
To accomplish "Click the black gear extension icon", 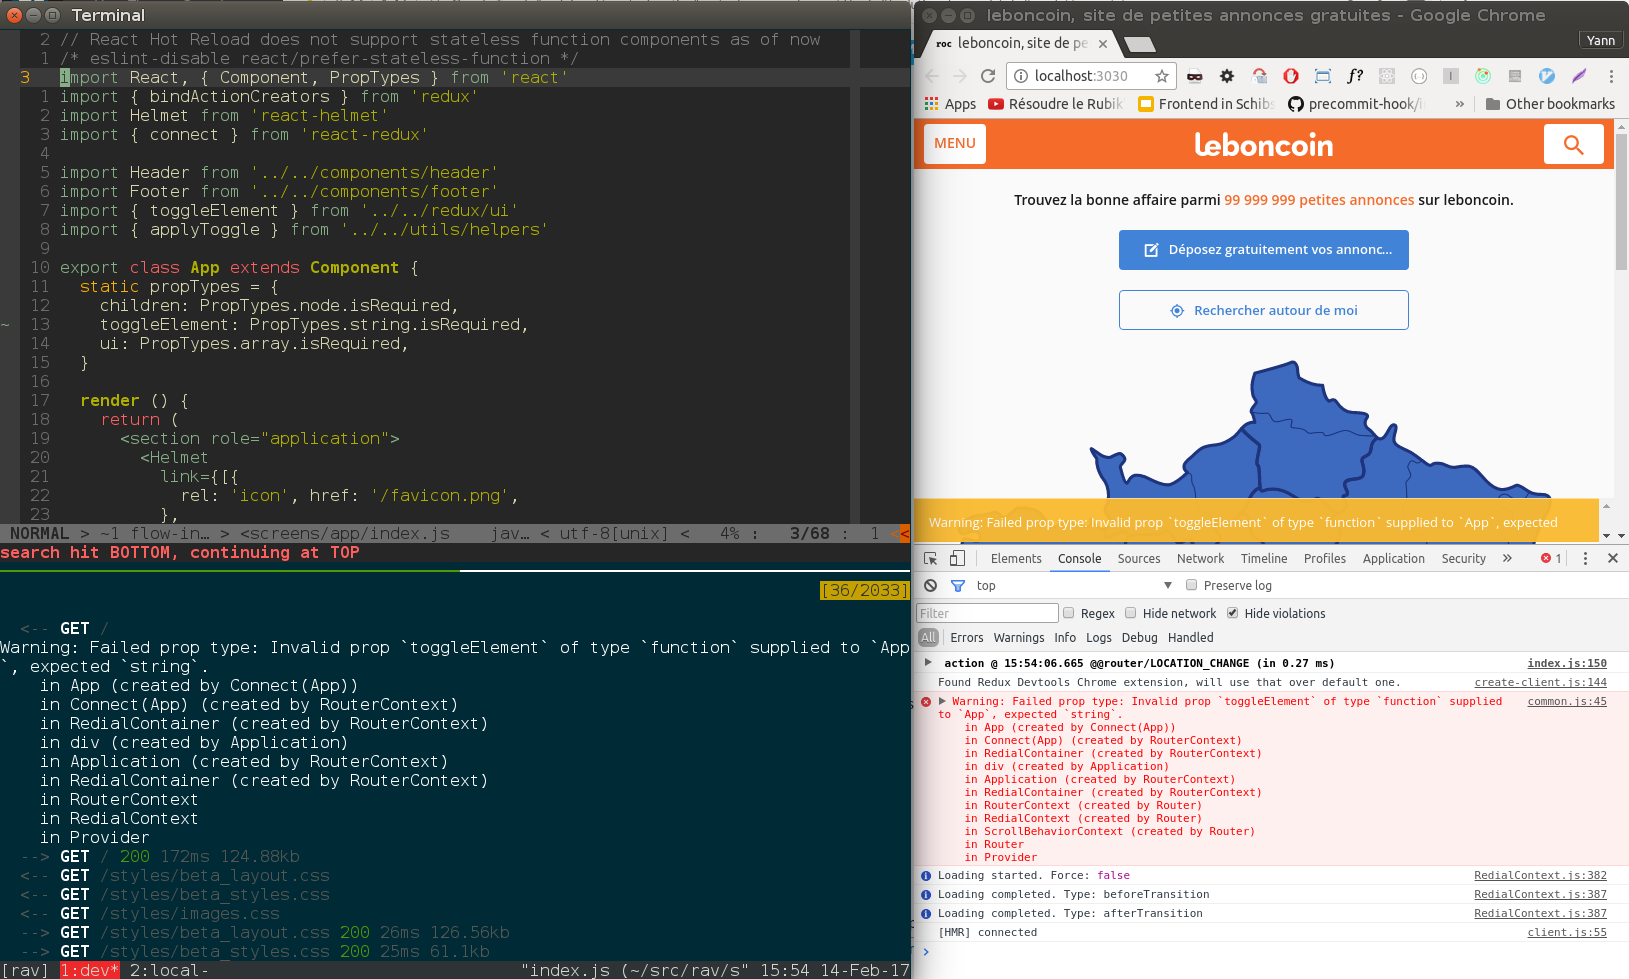I will coord(1227,76).
